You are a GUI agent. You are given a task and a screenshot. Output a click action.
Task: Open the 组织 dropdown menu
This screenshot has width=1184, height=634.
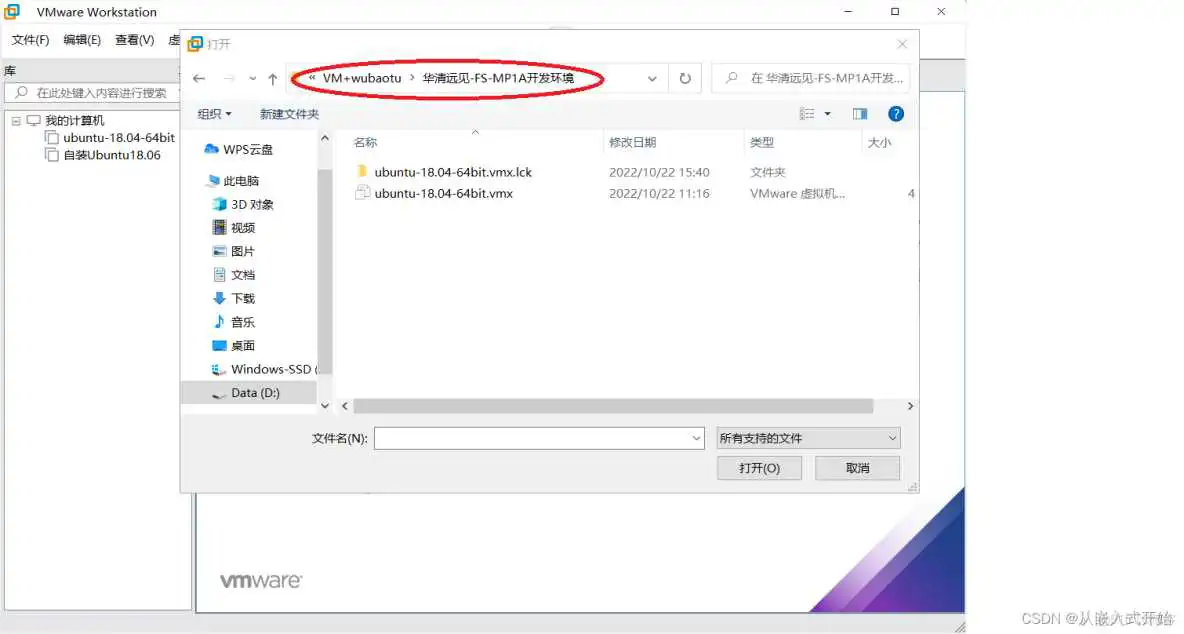pyautogui.click(x=214, y=113)
